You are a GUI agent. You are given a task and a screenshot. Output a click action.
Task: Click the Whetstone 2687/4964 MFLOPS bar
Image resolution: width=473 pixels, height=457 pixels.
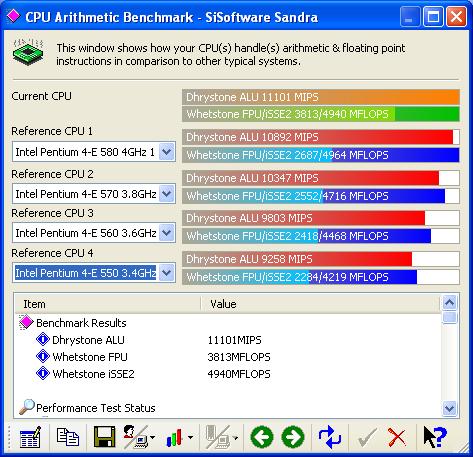(321, 155)
